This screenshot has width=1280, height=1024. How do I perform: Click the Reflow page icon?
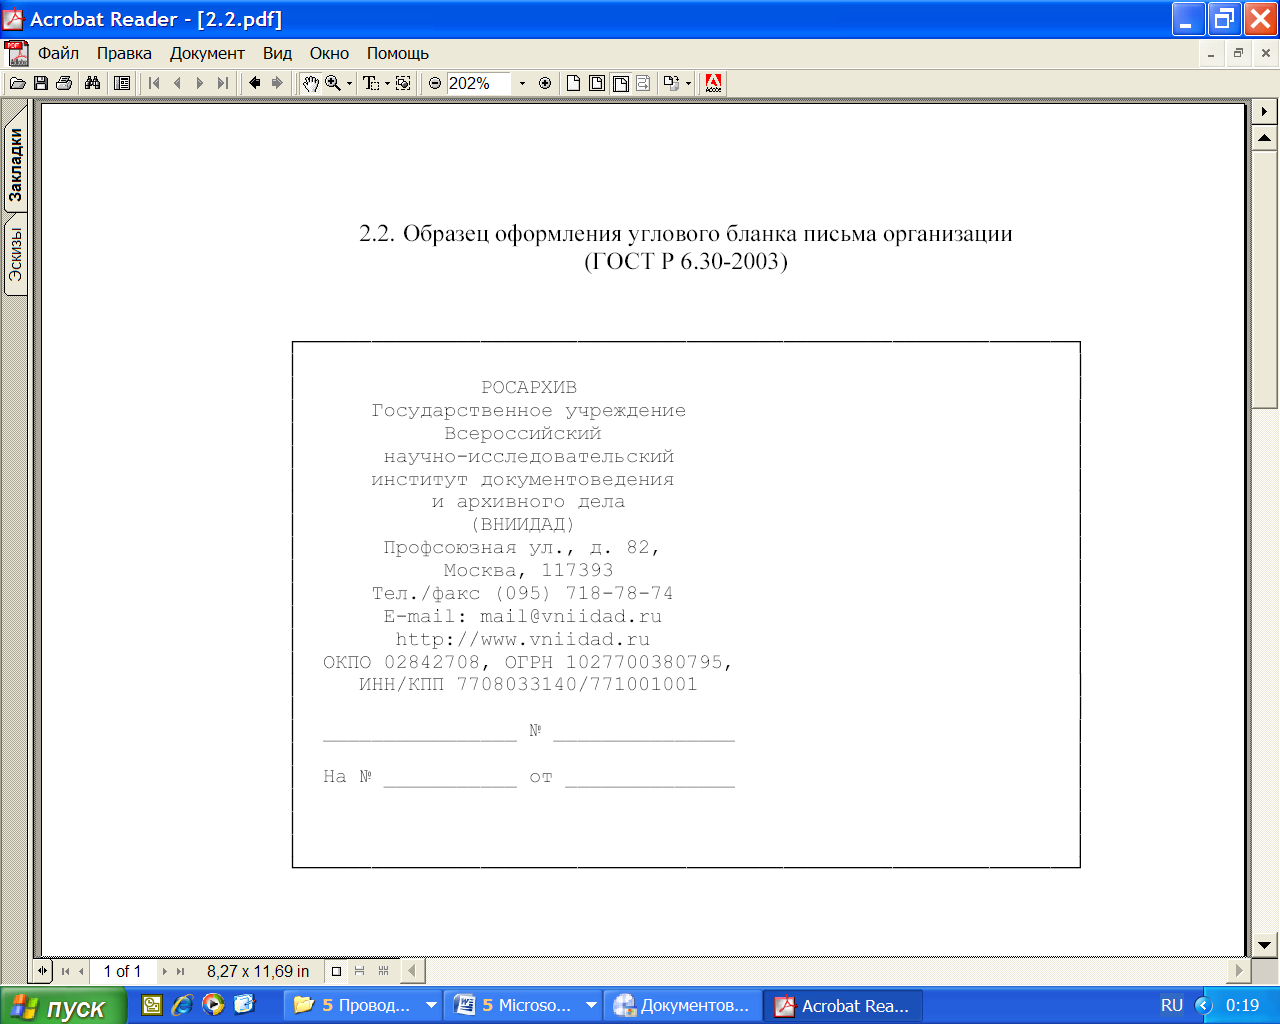tap(643, 83)
